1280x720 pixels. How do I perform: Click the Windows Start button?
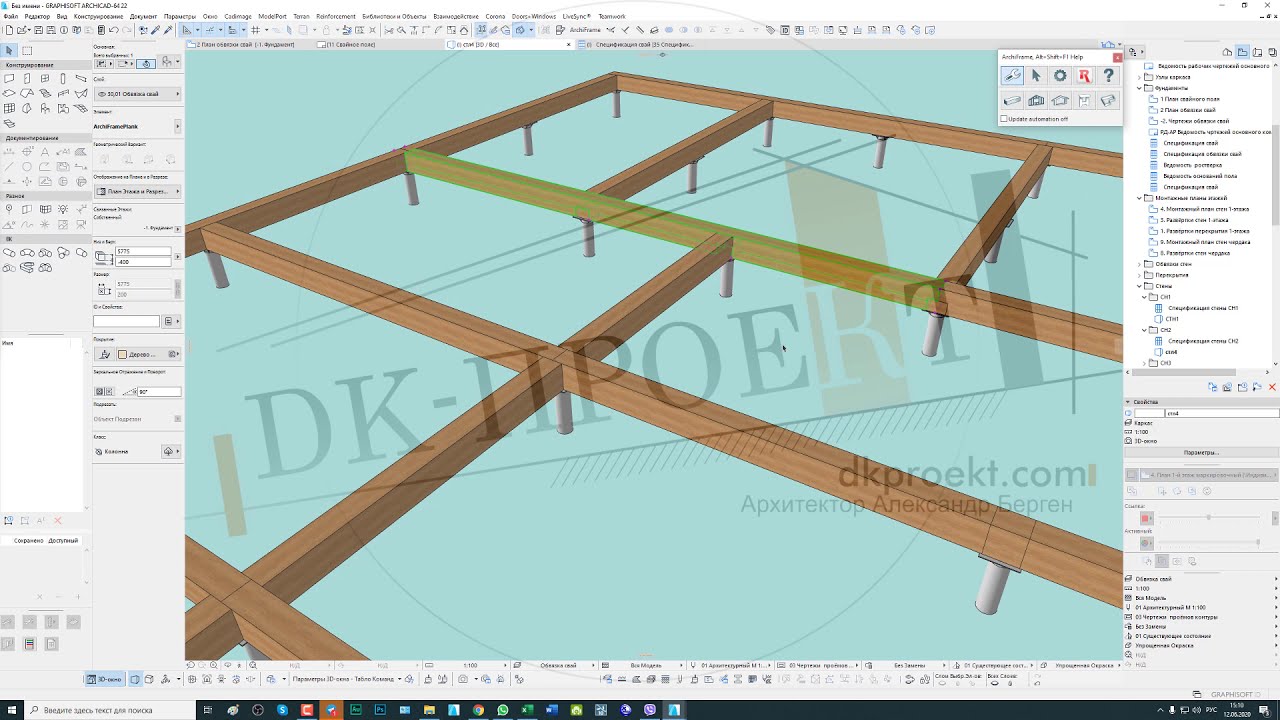click(10, 710)
